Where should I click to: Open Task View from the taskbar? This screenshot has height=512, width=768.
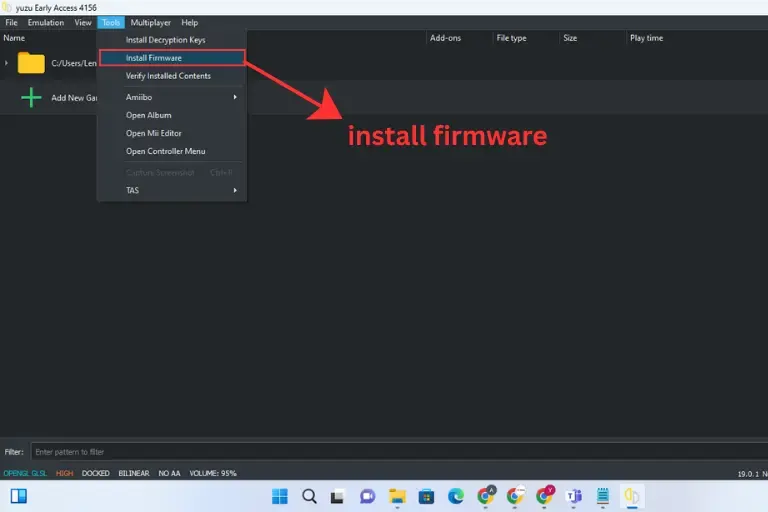[337, 496]
